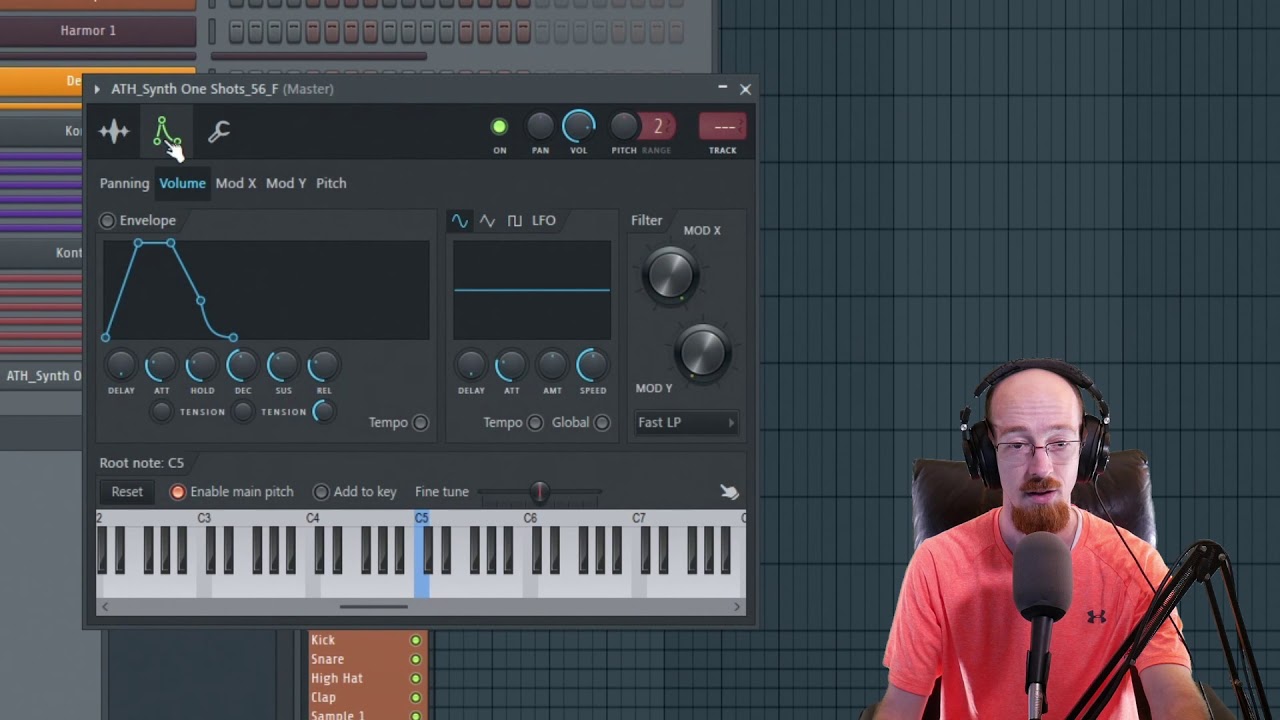Click the LFO DELAY knob

pyautogui.click(x=471, y=366)
